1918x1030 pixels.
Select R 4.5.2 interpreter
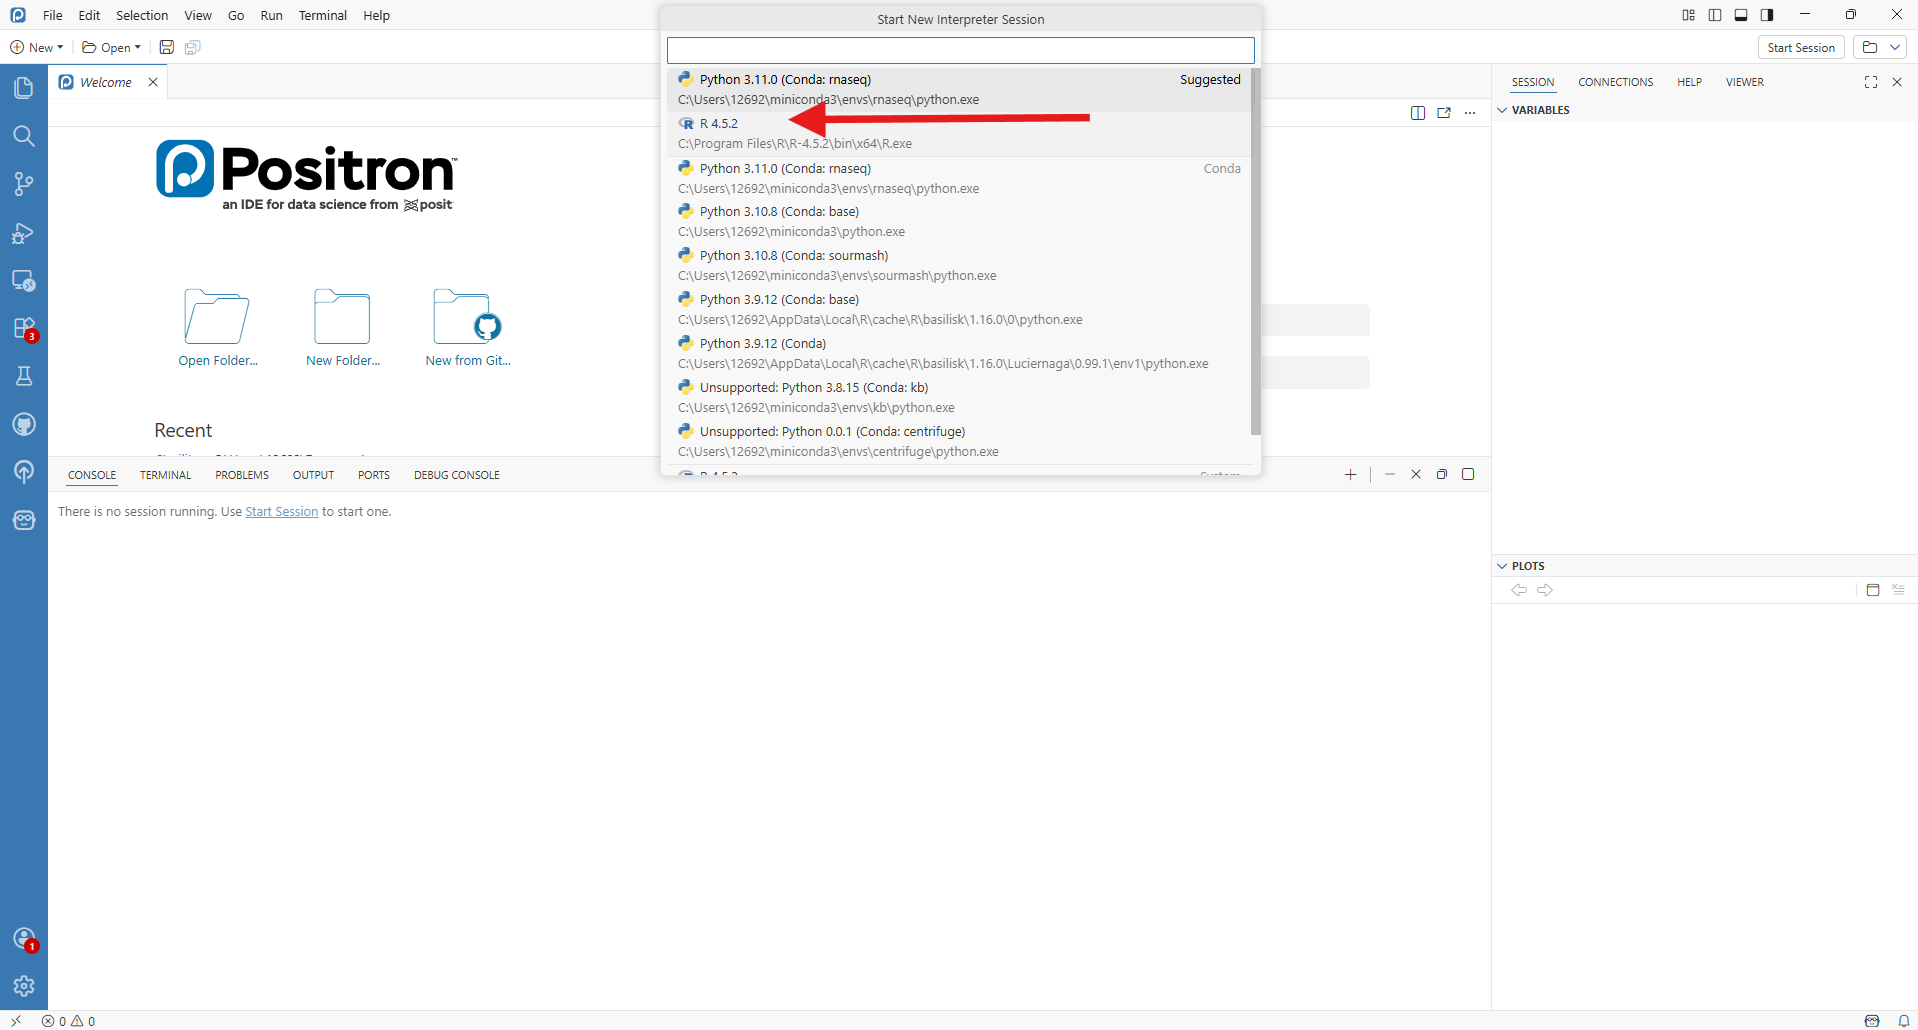click(718, 124)
